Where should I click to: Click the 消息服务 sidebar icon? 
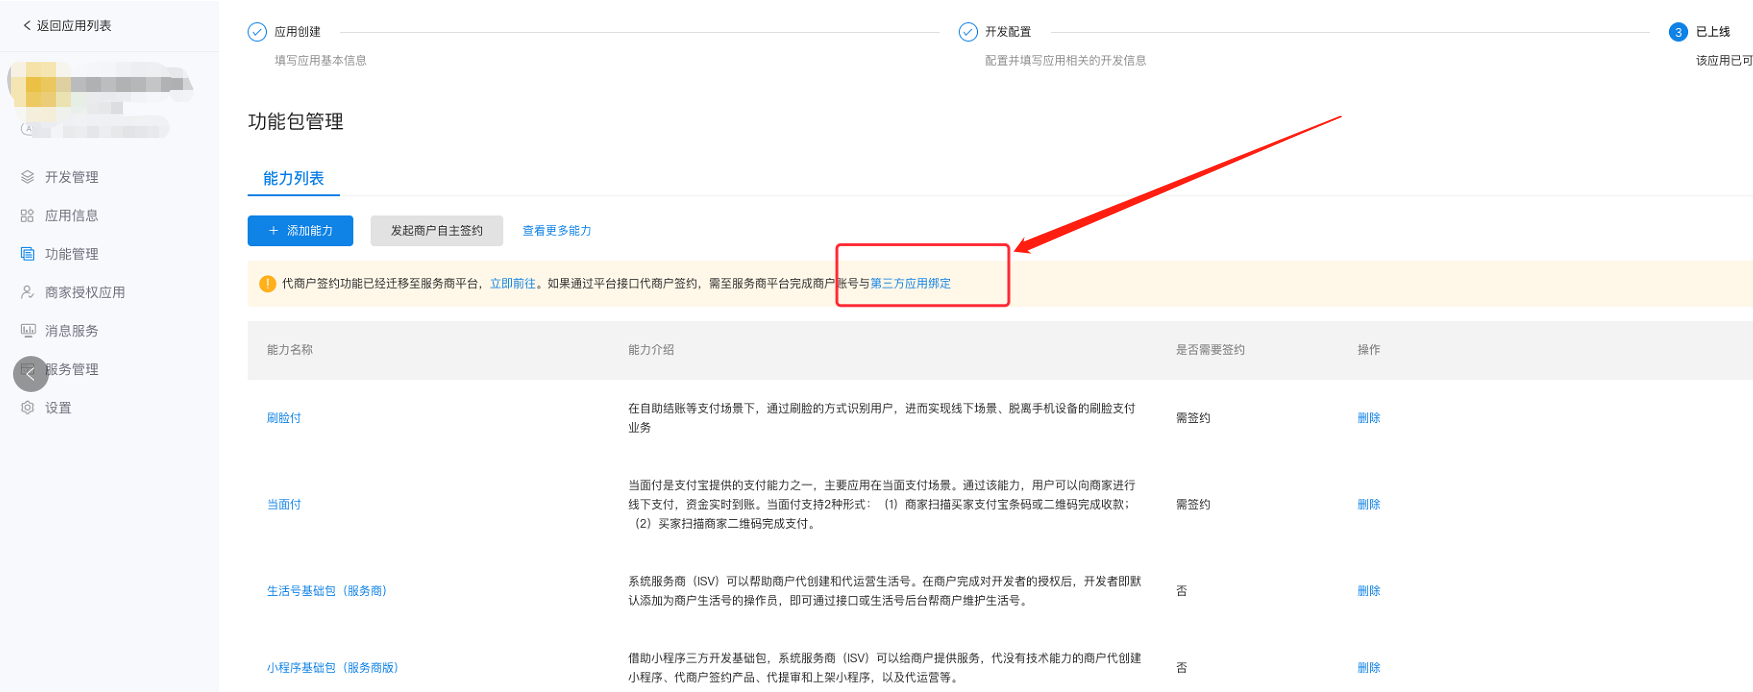27,330
